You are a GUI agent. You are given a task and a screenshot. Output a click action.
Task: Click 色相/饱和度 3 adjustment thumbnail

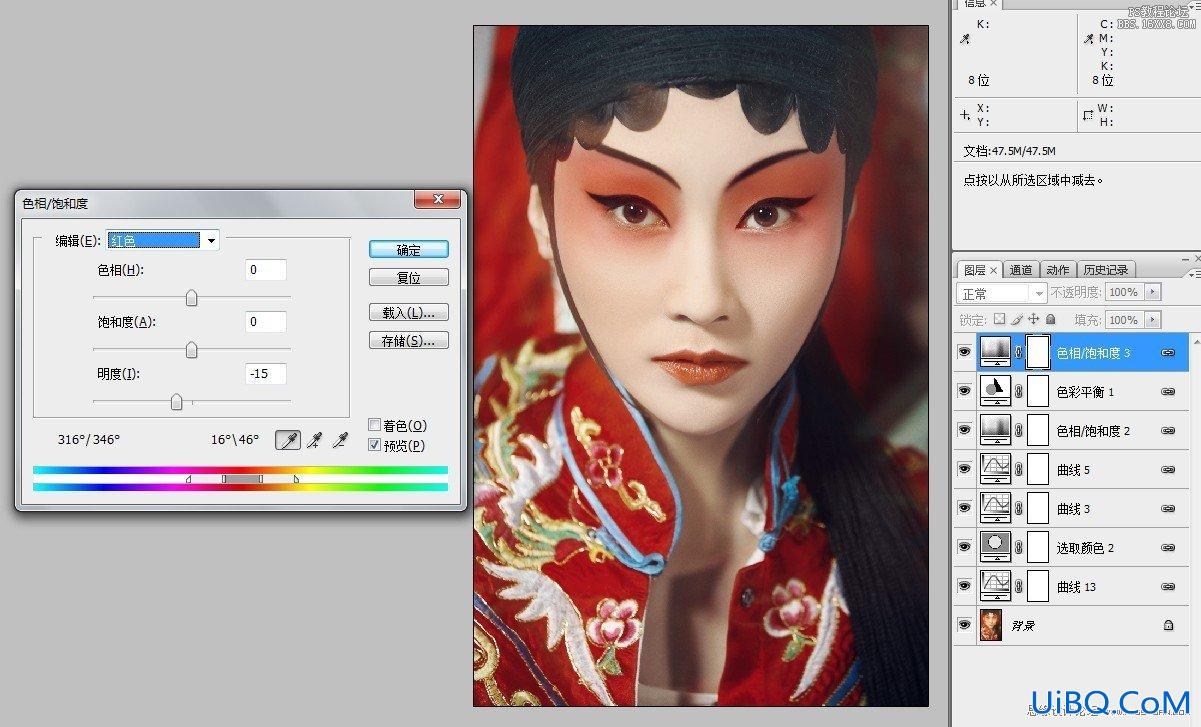click(994, 352)
